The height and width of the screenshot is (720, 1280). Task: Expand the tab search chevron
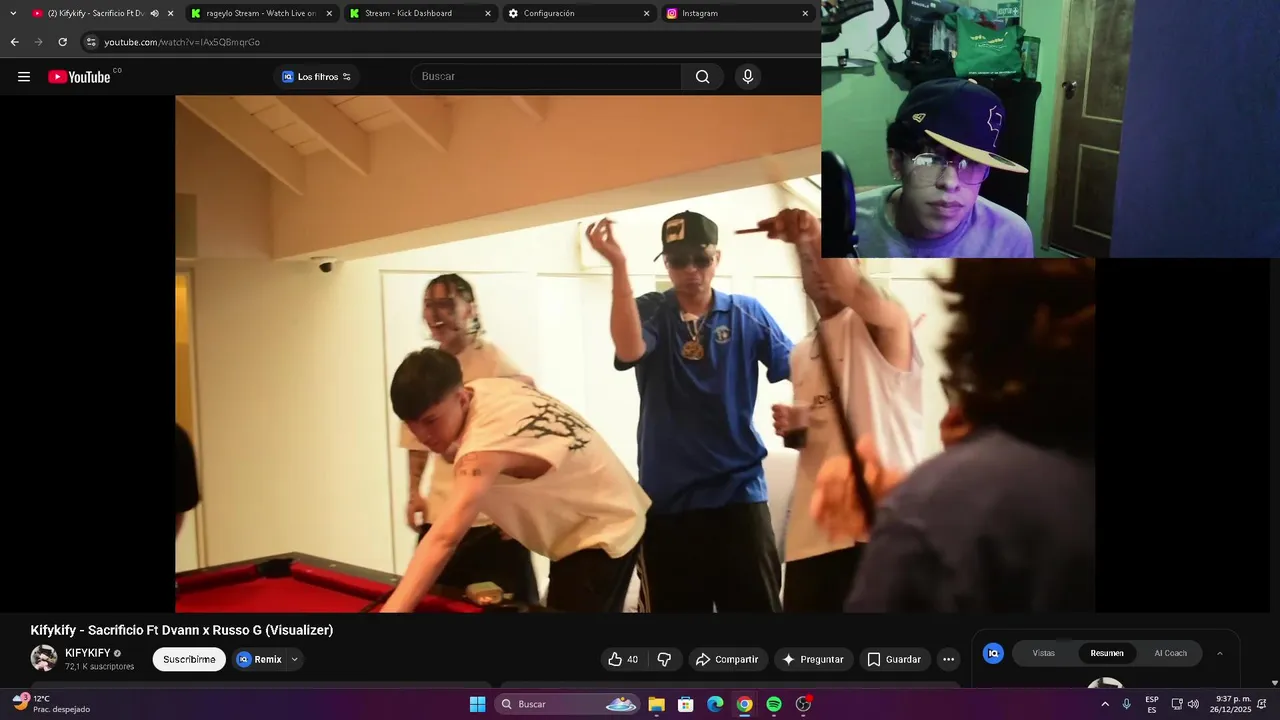click(13, 13)
